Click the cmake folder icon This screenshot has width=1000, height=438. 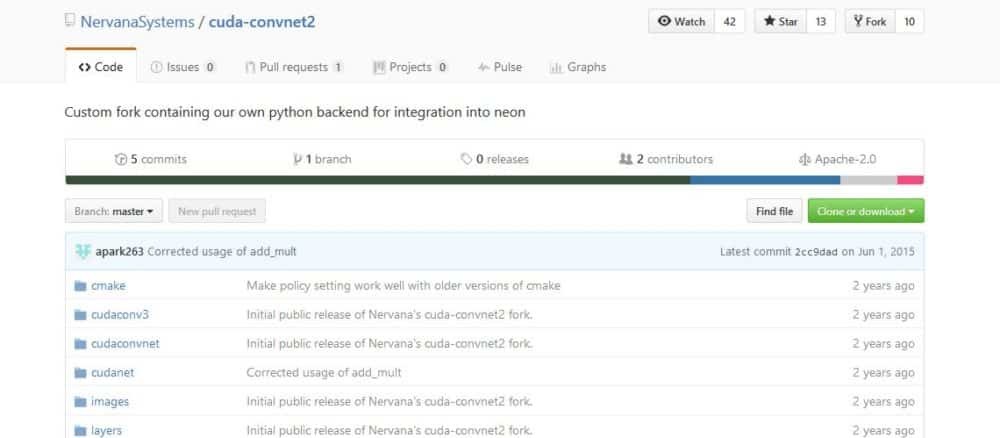[x=81, y=286]
